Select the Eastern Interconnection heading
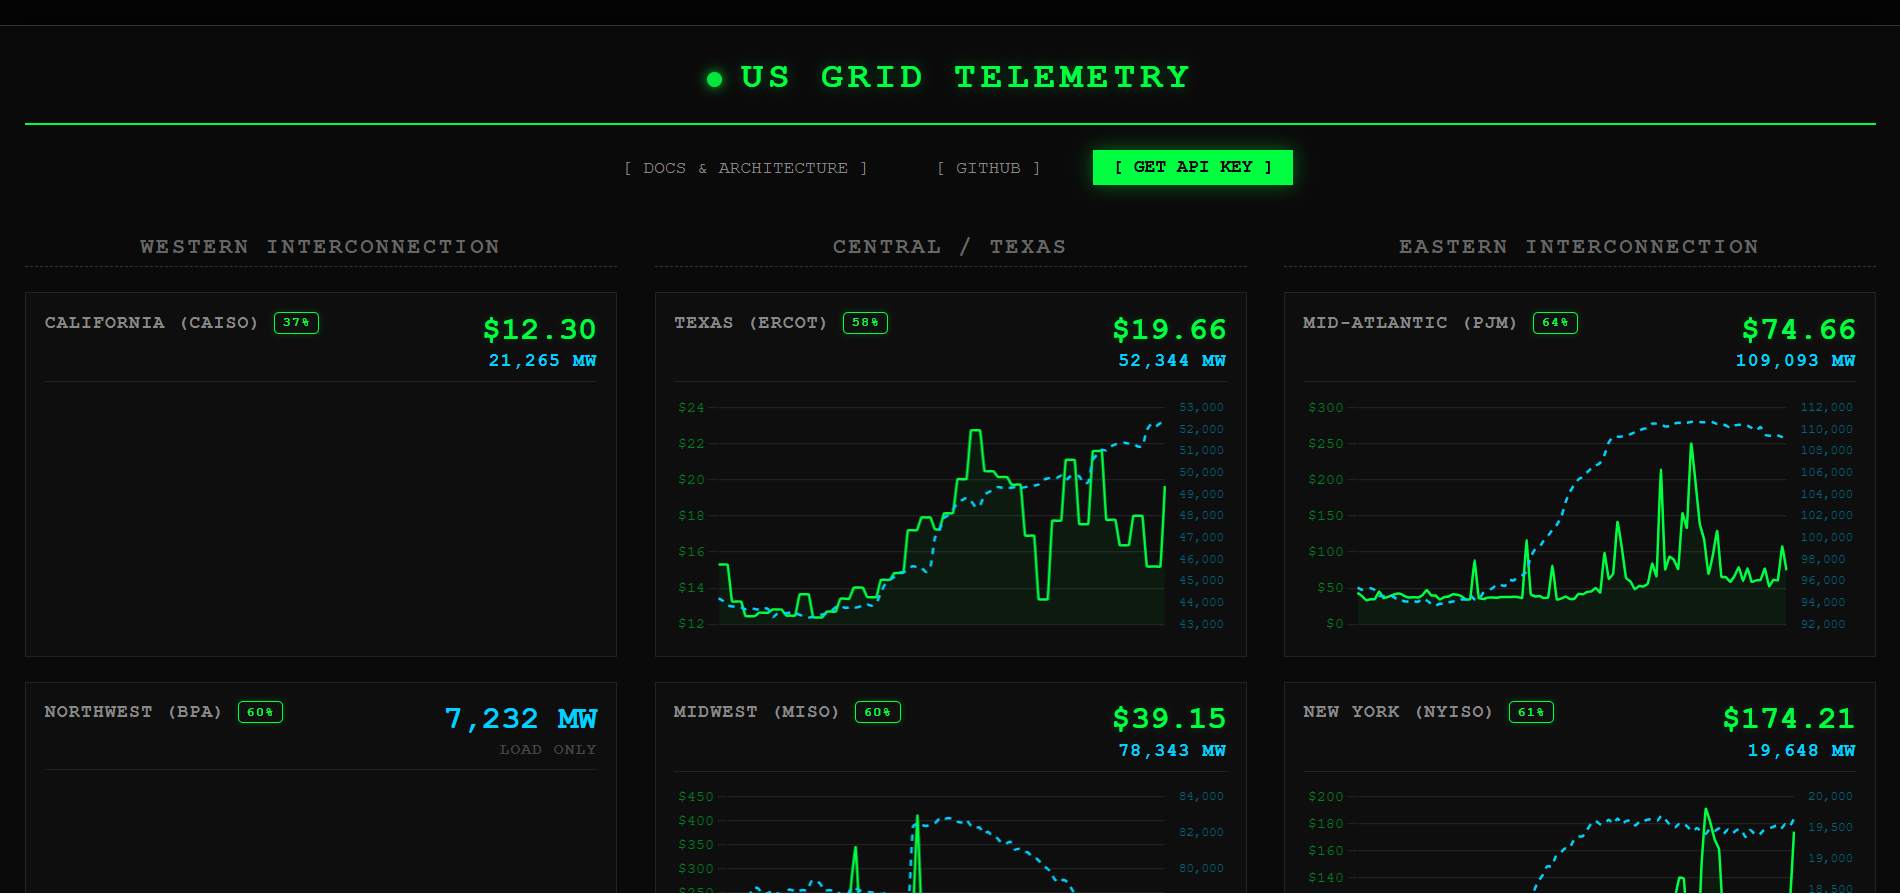The width and height of the screenshot is (1900, 894). (1579, 246)
